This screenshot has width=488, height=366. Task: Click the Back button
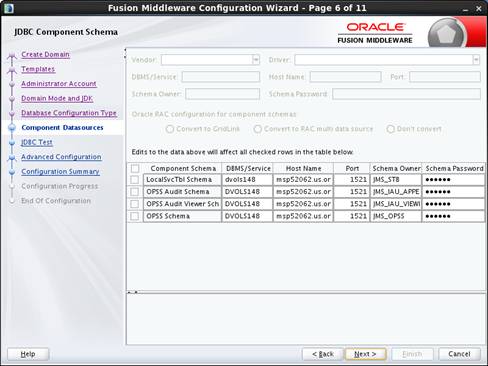coord(323,354)
